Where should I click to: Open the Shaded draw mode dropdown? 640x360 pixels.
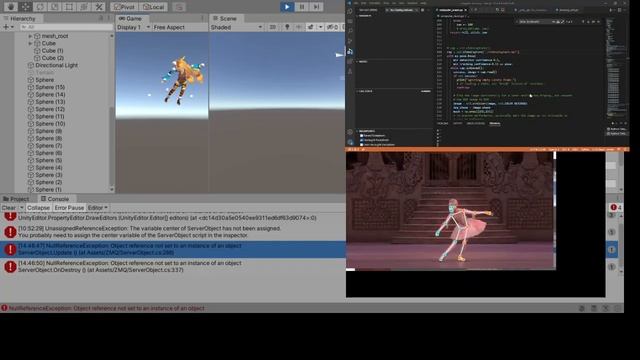236,27
